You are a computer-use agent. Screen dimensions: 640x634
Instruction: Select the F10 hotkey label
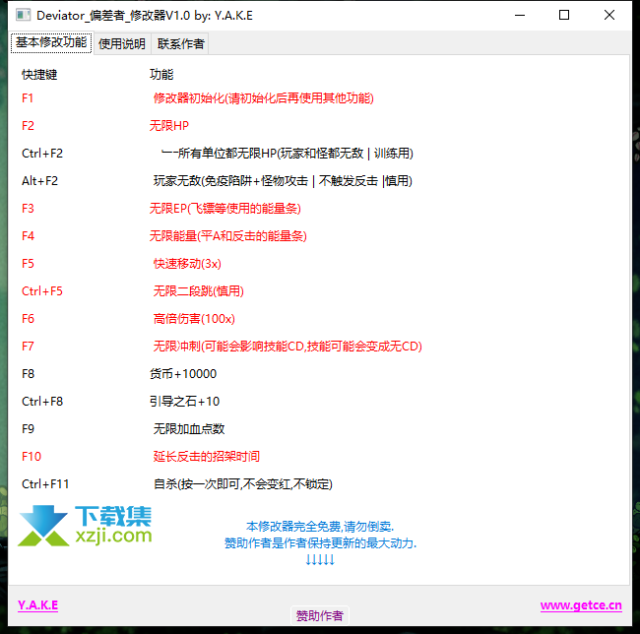coord(31,456)
